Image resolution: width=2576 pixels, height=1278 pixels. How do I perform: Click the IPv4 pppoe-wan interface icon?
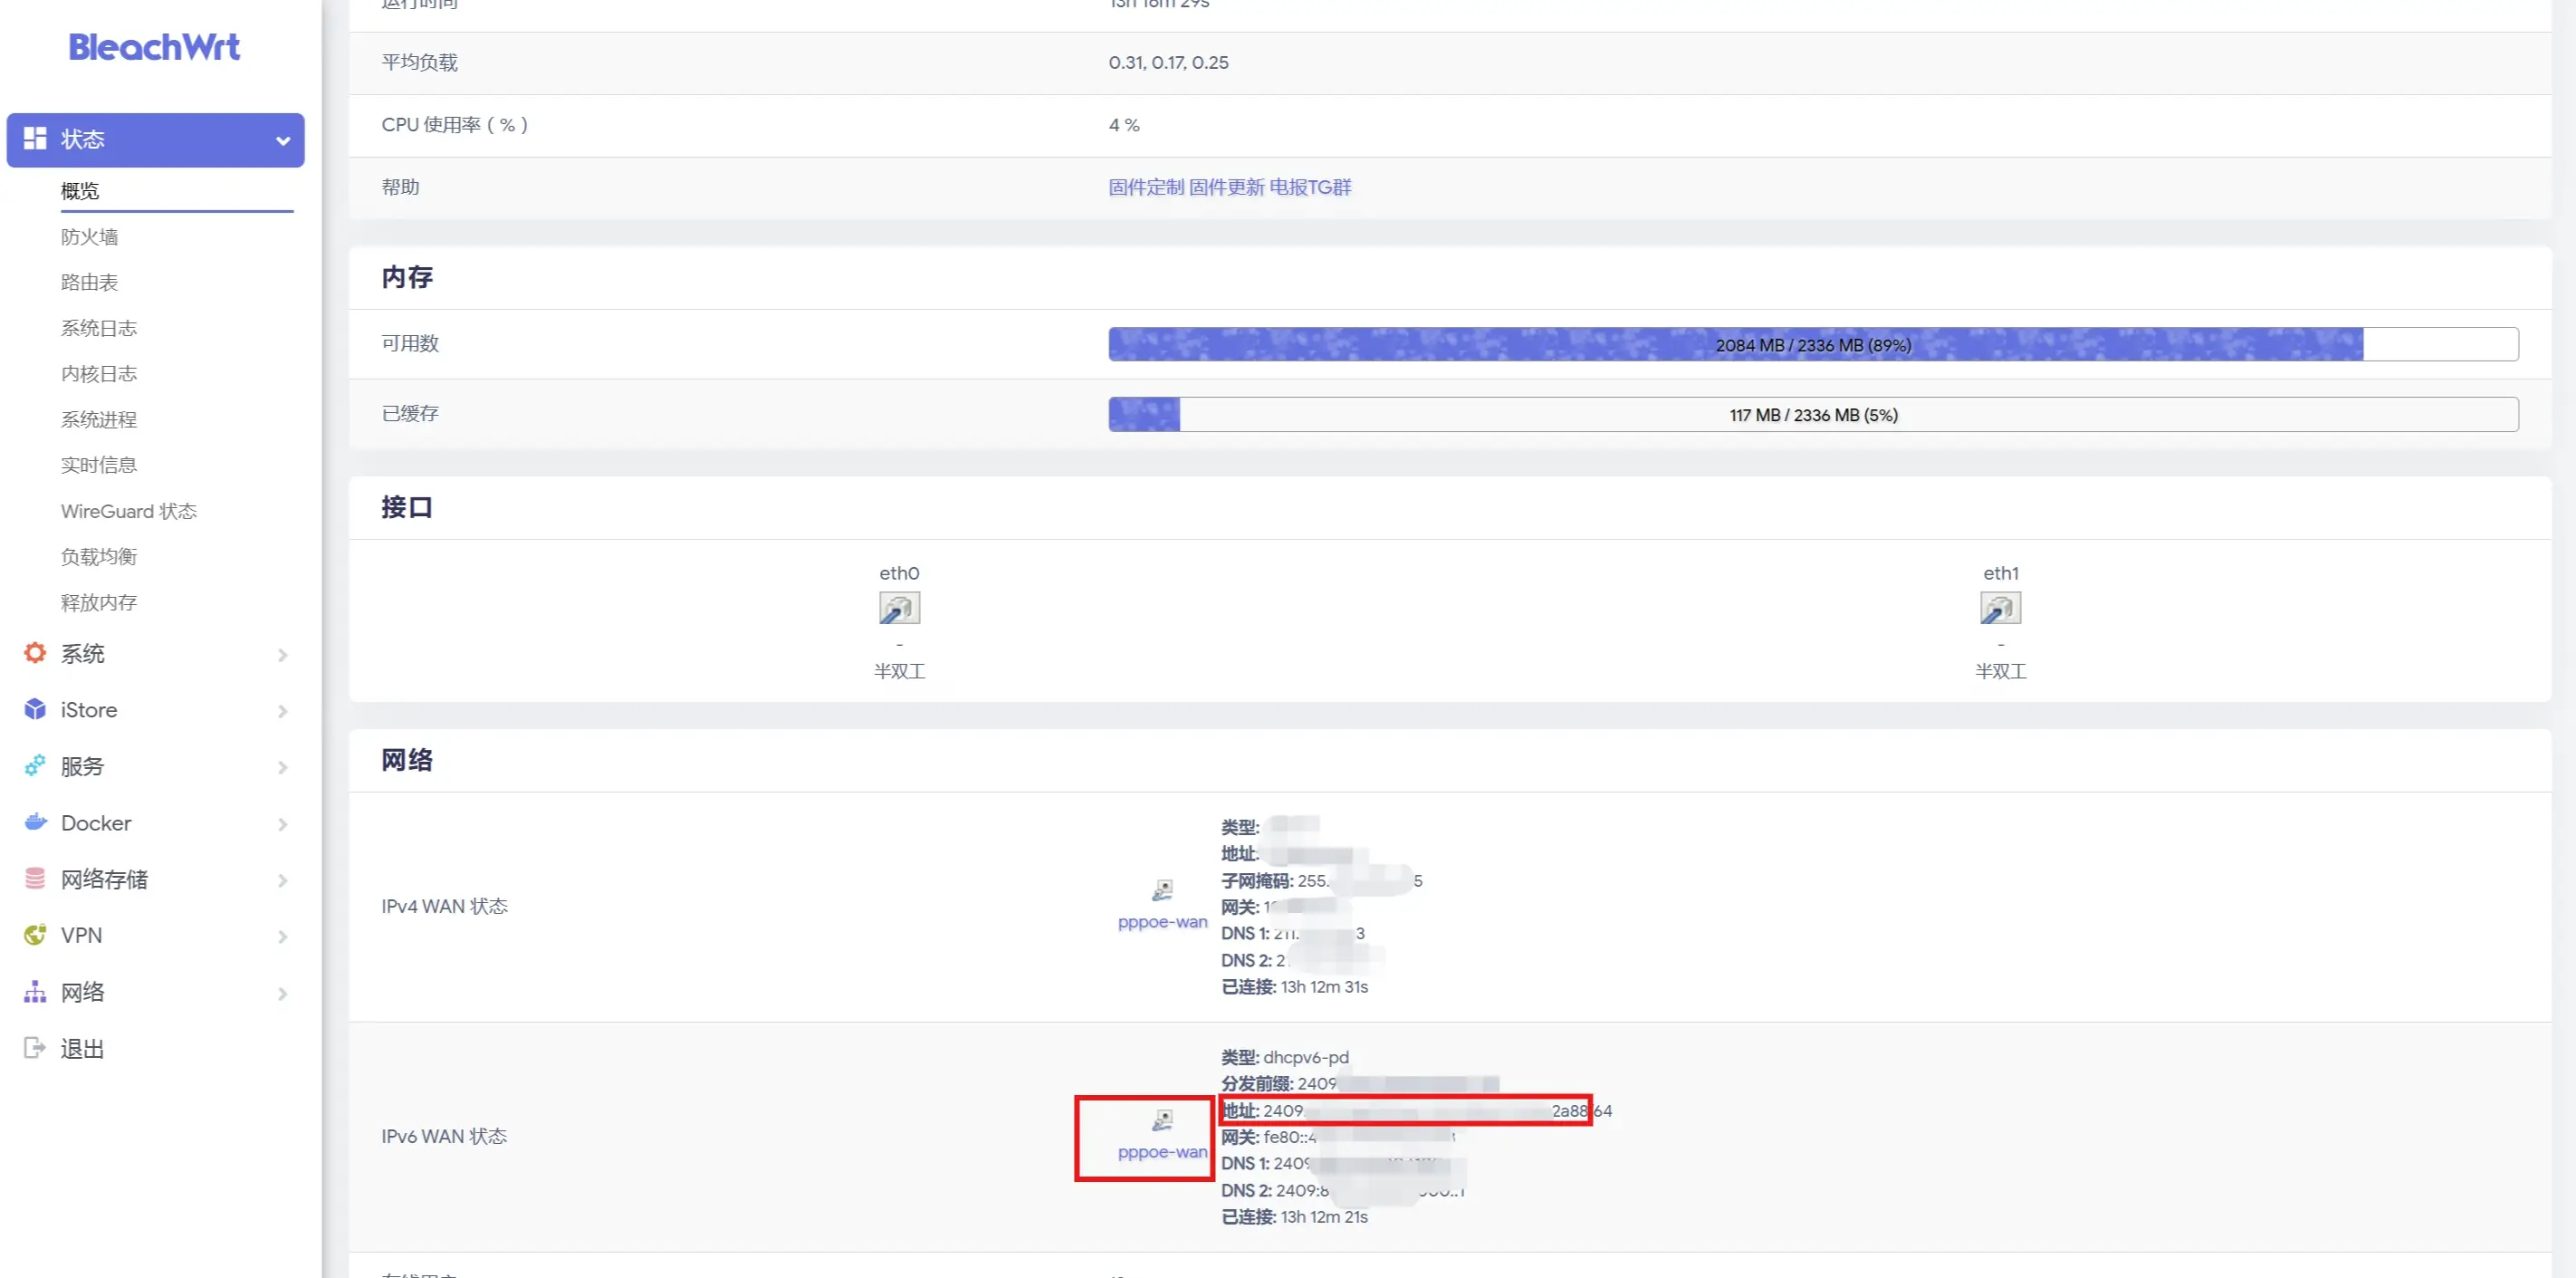(1162, 889)
